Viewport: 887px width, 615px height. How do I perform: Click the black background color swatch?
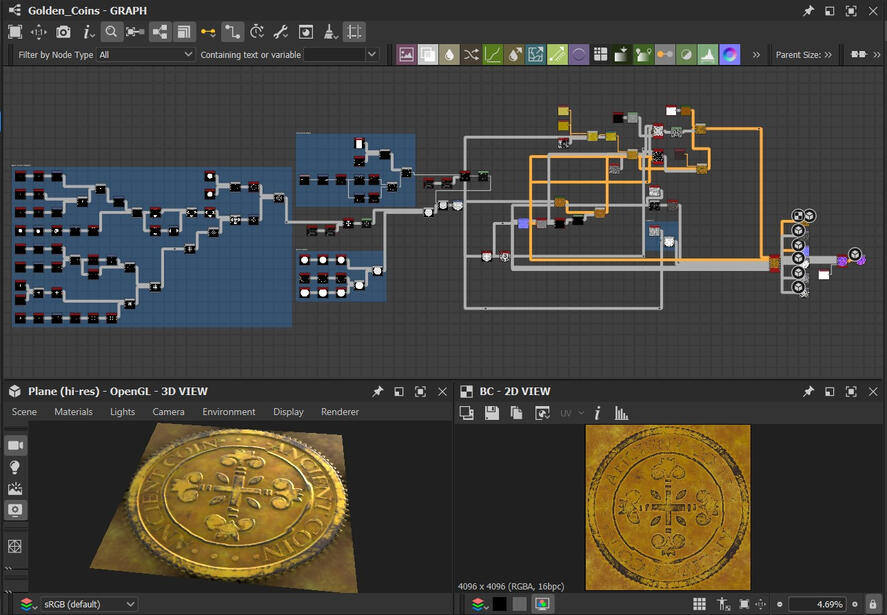pos(499,604)
